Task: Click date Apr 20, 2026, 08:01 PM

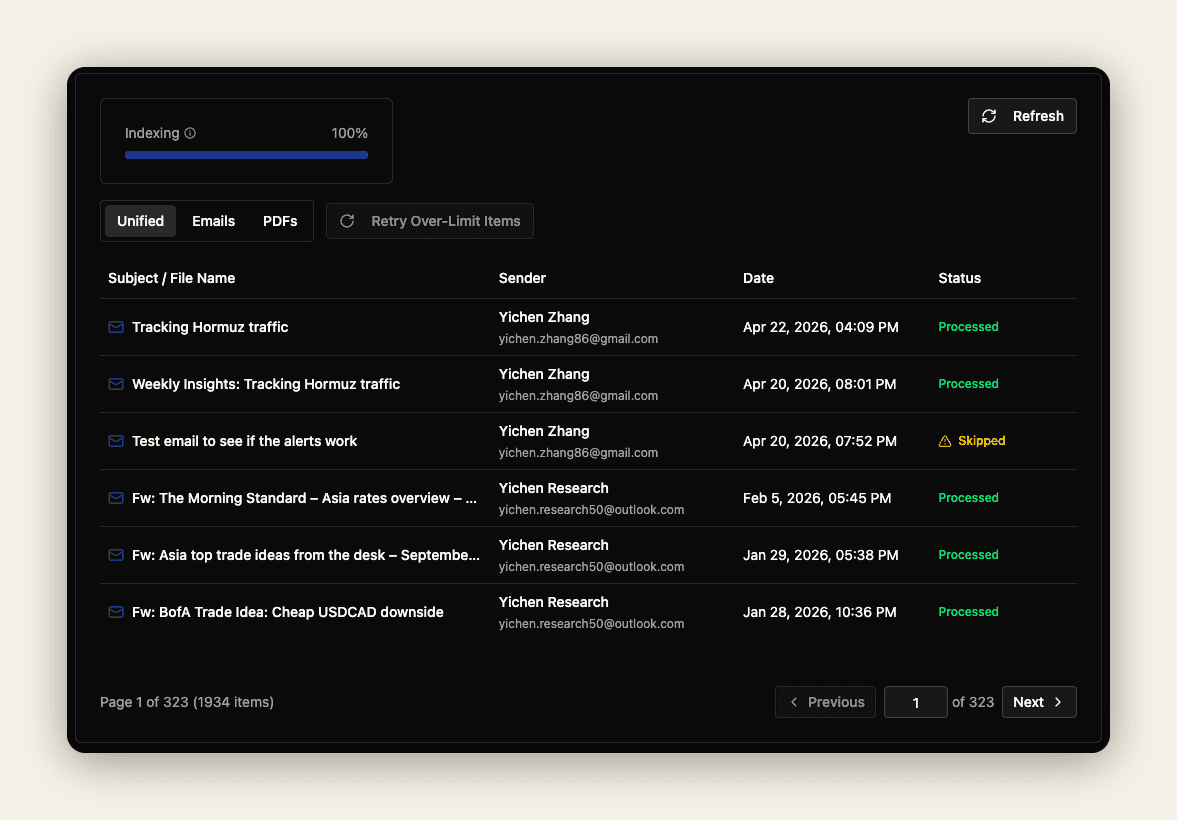Action: (820, 384)
